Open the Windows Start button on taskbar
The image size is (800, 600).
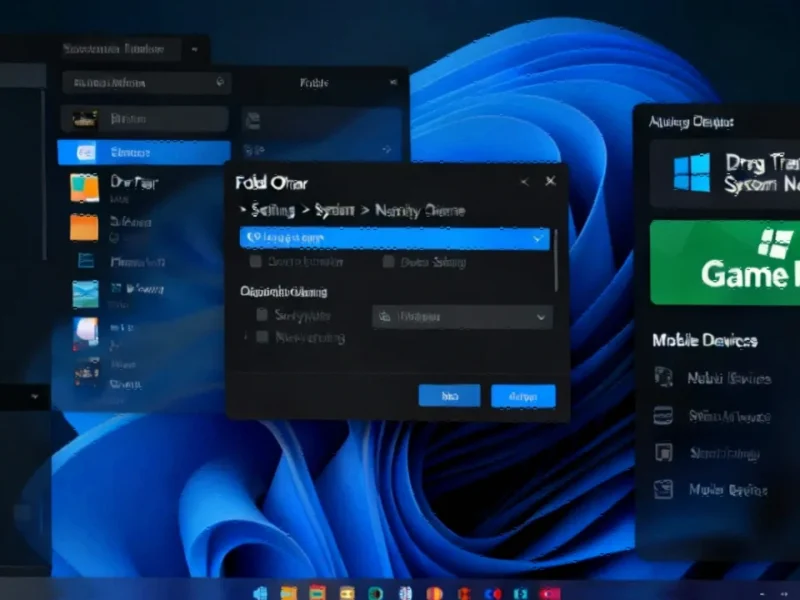[260, 592]
